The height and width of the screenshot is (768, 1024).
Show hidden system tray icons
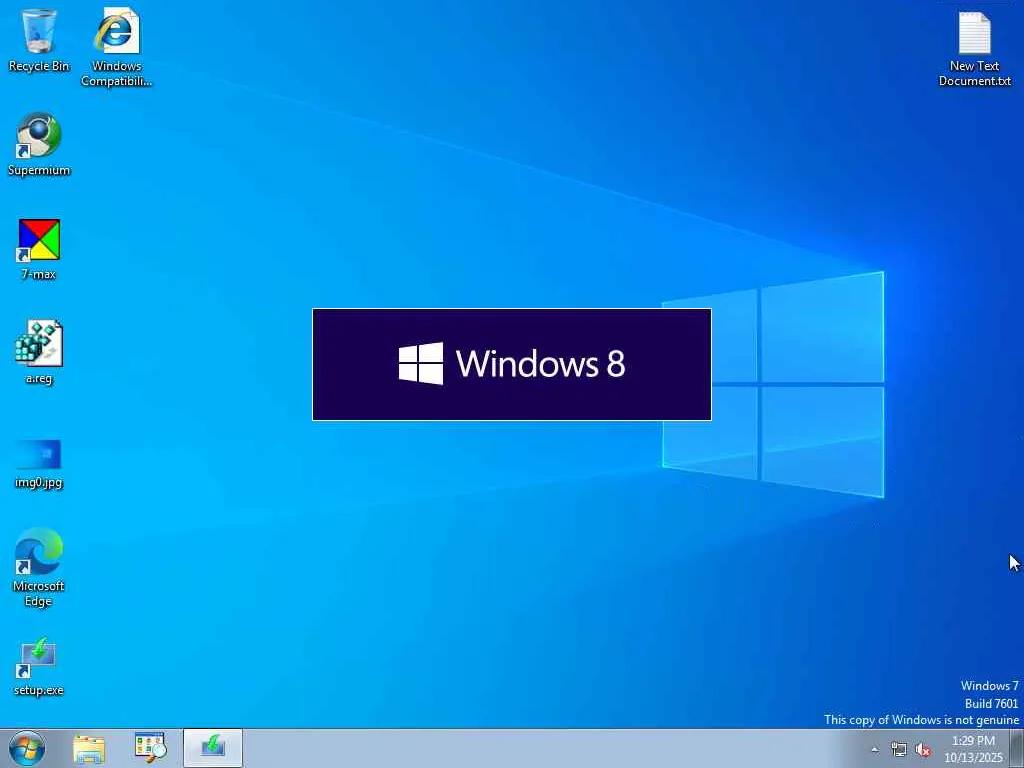tap(874, 750)
